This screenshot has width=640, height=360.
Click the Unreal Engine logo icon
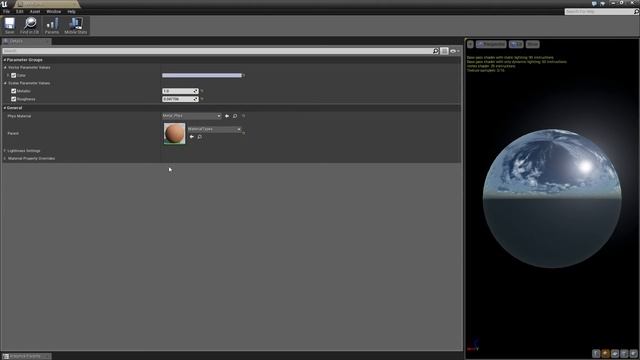4,4
